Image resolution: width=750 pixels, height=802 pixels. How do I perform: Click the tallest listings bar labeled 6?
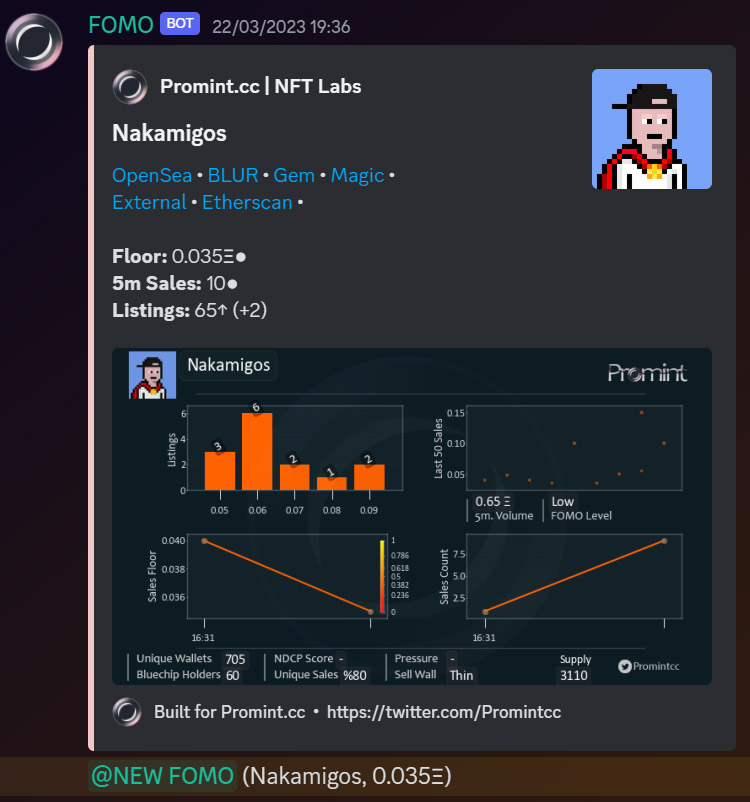[257, 451]
